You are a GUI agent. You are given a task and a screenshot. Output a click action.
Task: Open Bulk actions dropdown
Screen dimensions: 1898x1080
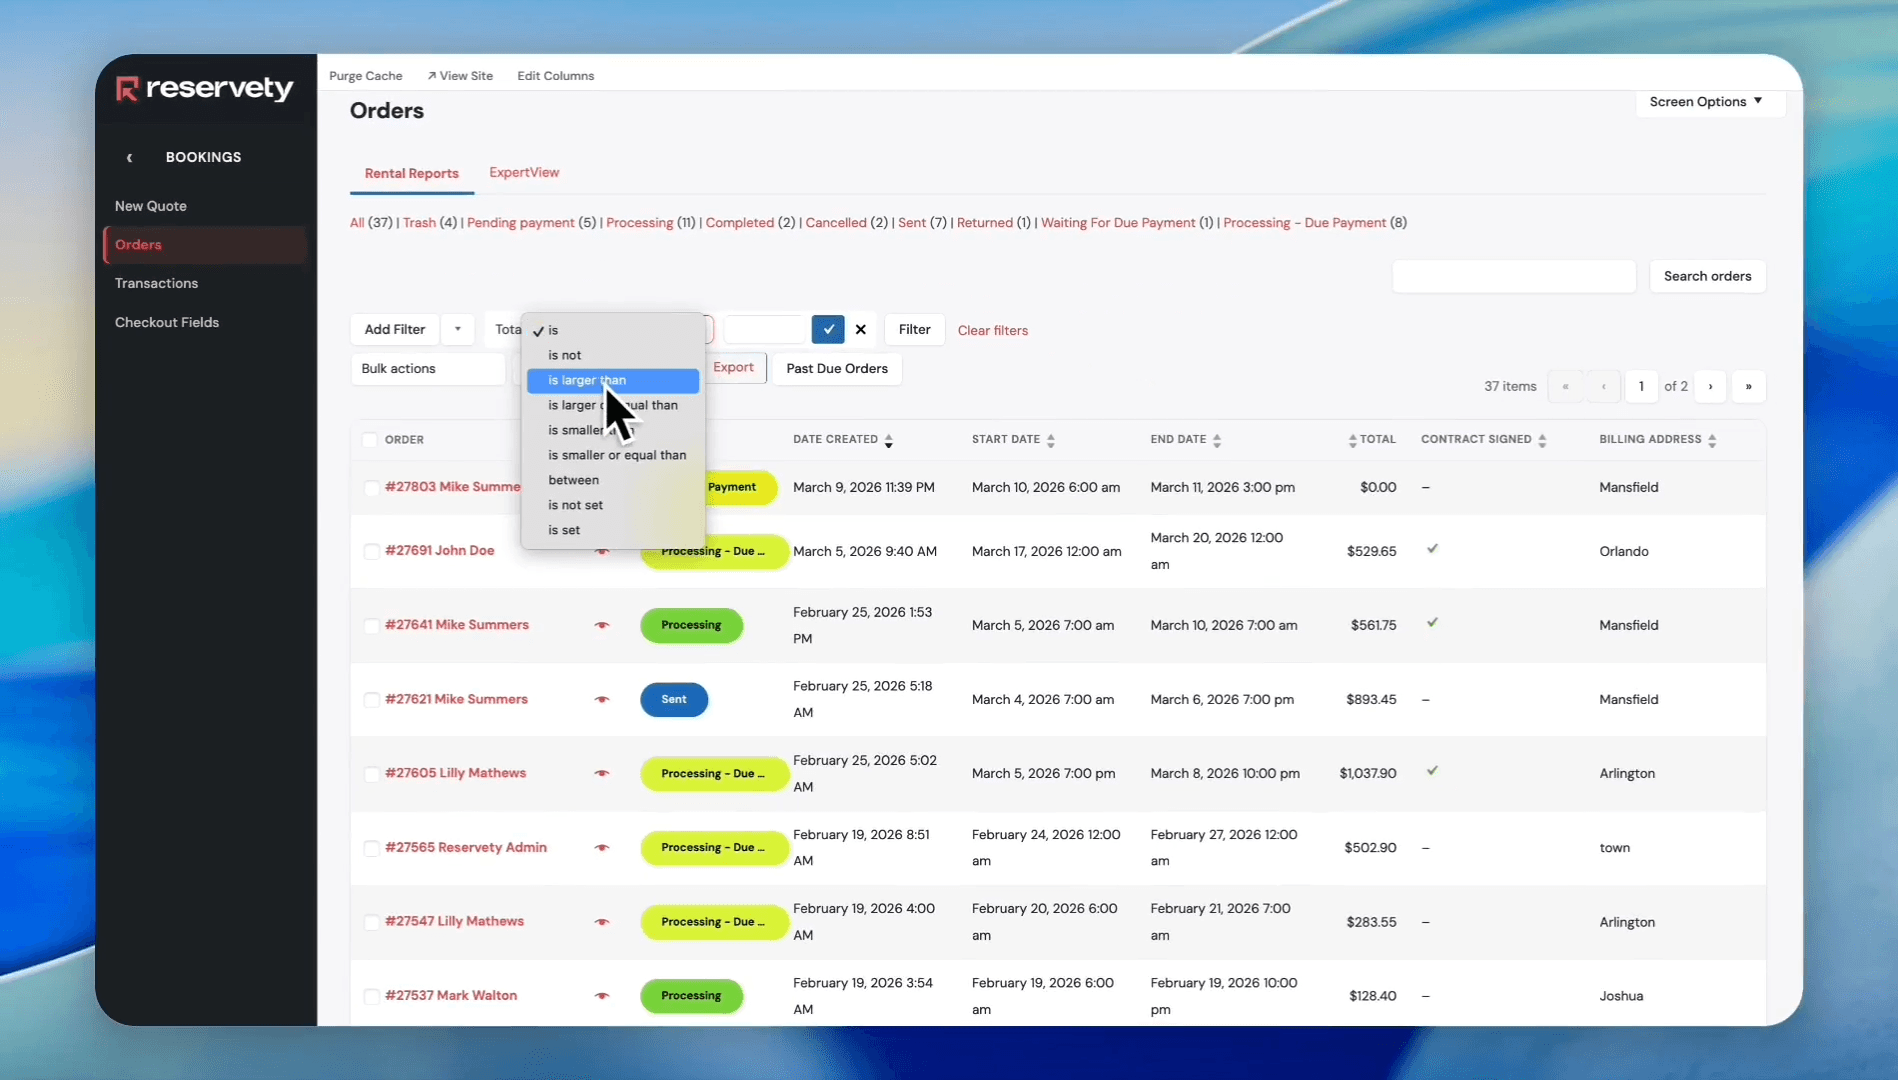point(428,368)
